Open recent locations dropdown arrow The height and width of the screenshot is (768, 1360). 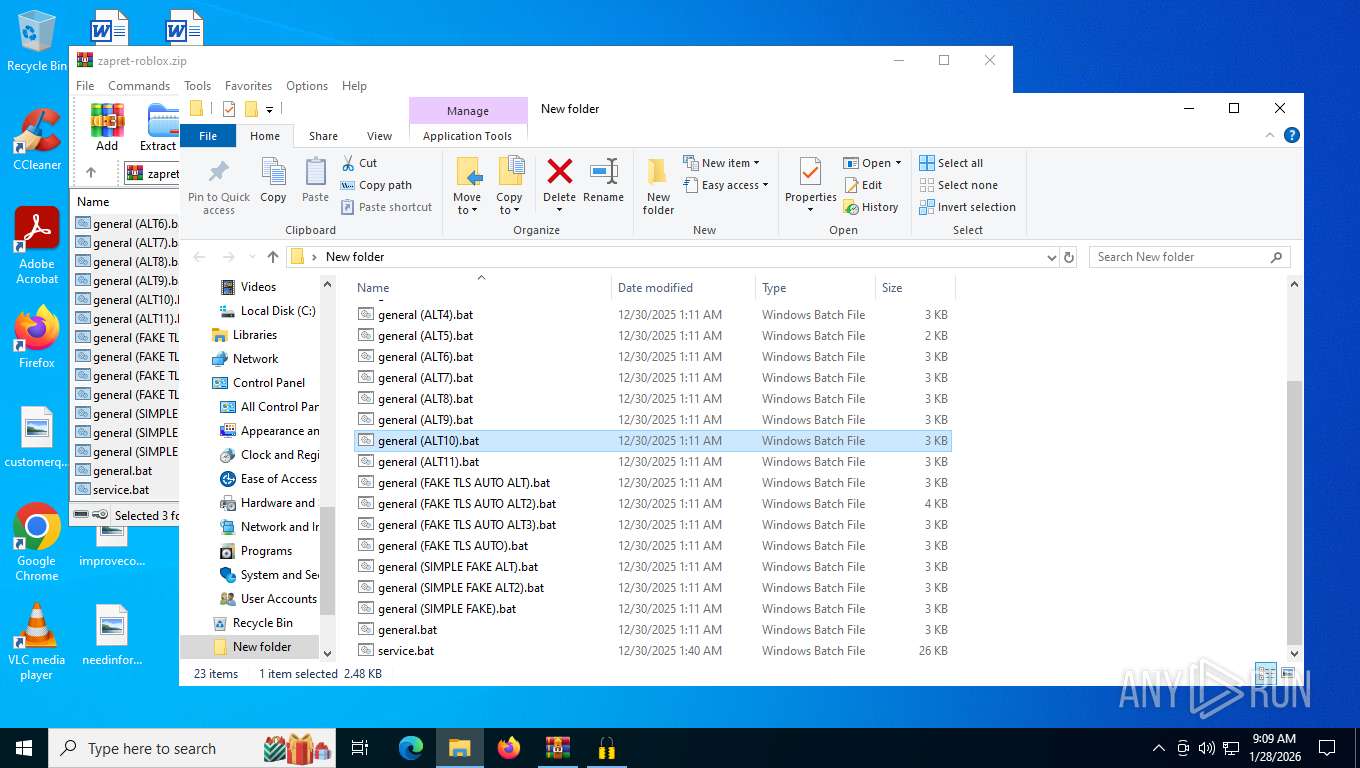251,257
